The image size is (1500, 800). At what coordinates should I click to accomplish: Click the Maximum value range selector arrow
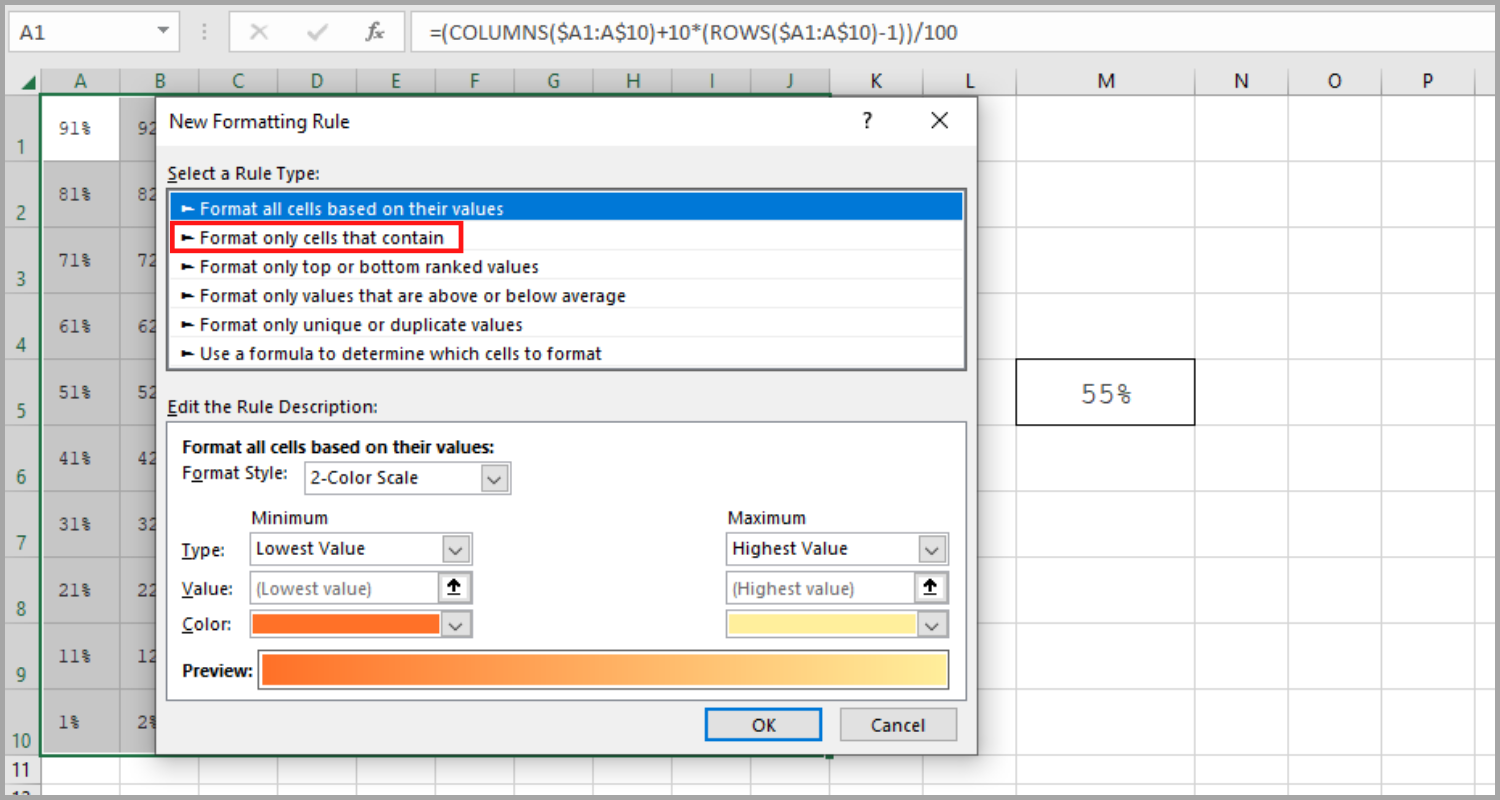[x=930, y=588]
